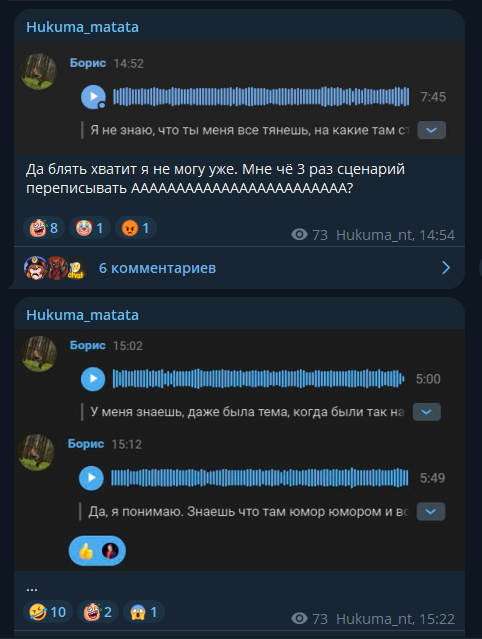482x639 pixels.
Task: Add the rolling-laughing reaction with 10
Action: pos(48,612)
